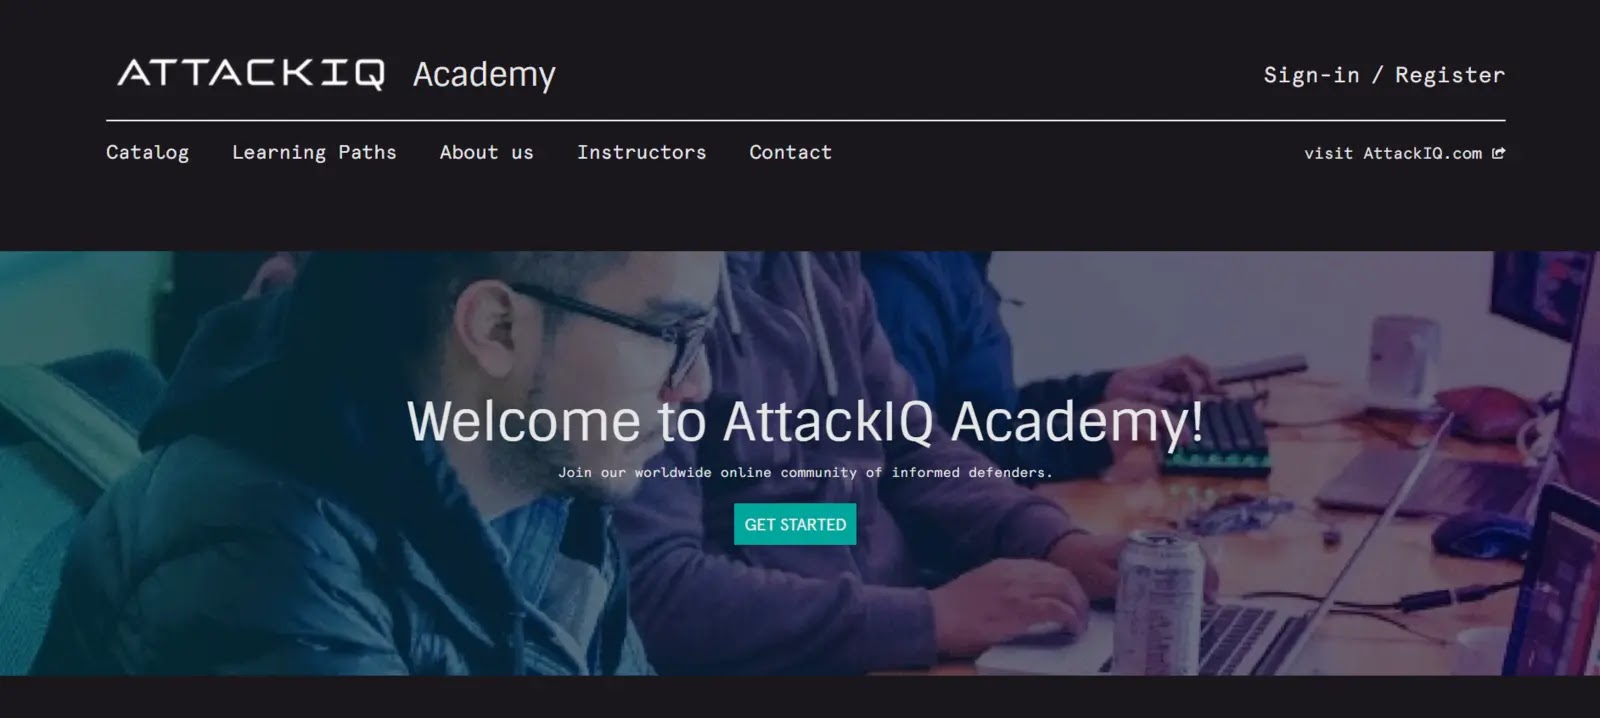Click the Register portion of the sign-in link
Image resolution: width=1600 pixels, height=718 pixels.
1450,75
